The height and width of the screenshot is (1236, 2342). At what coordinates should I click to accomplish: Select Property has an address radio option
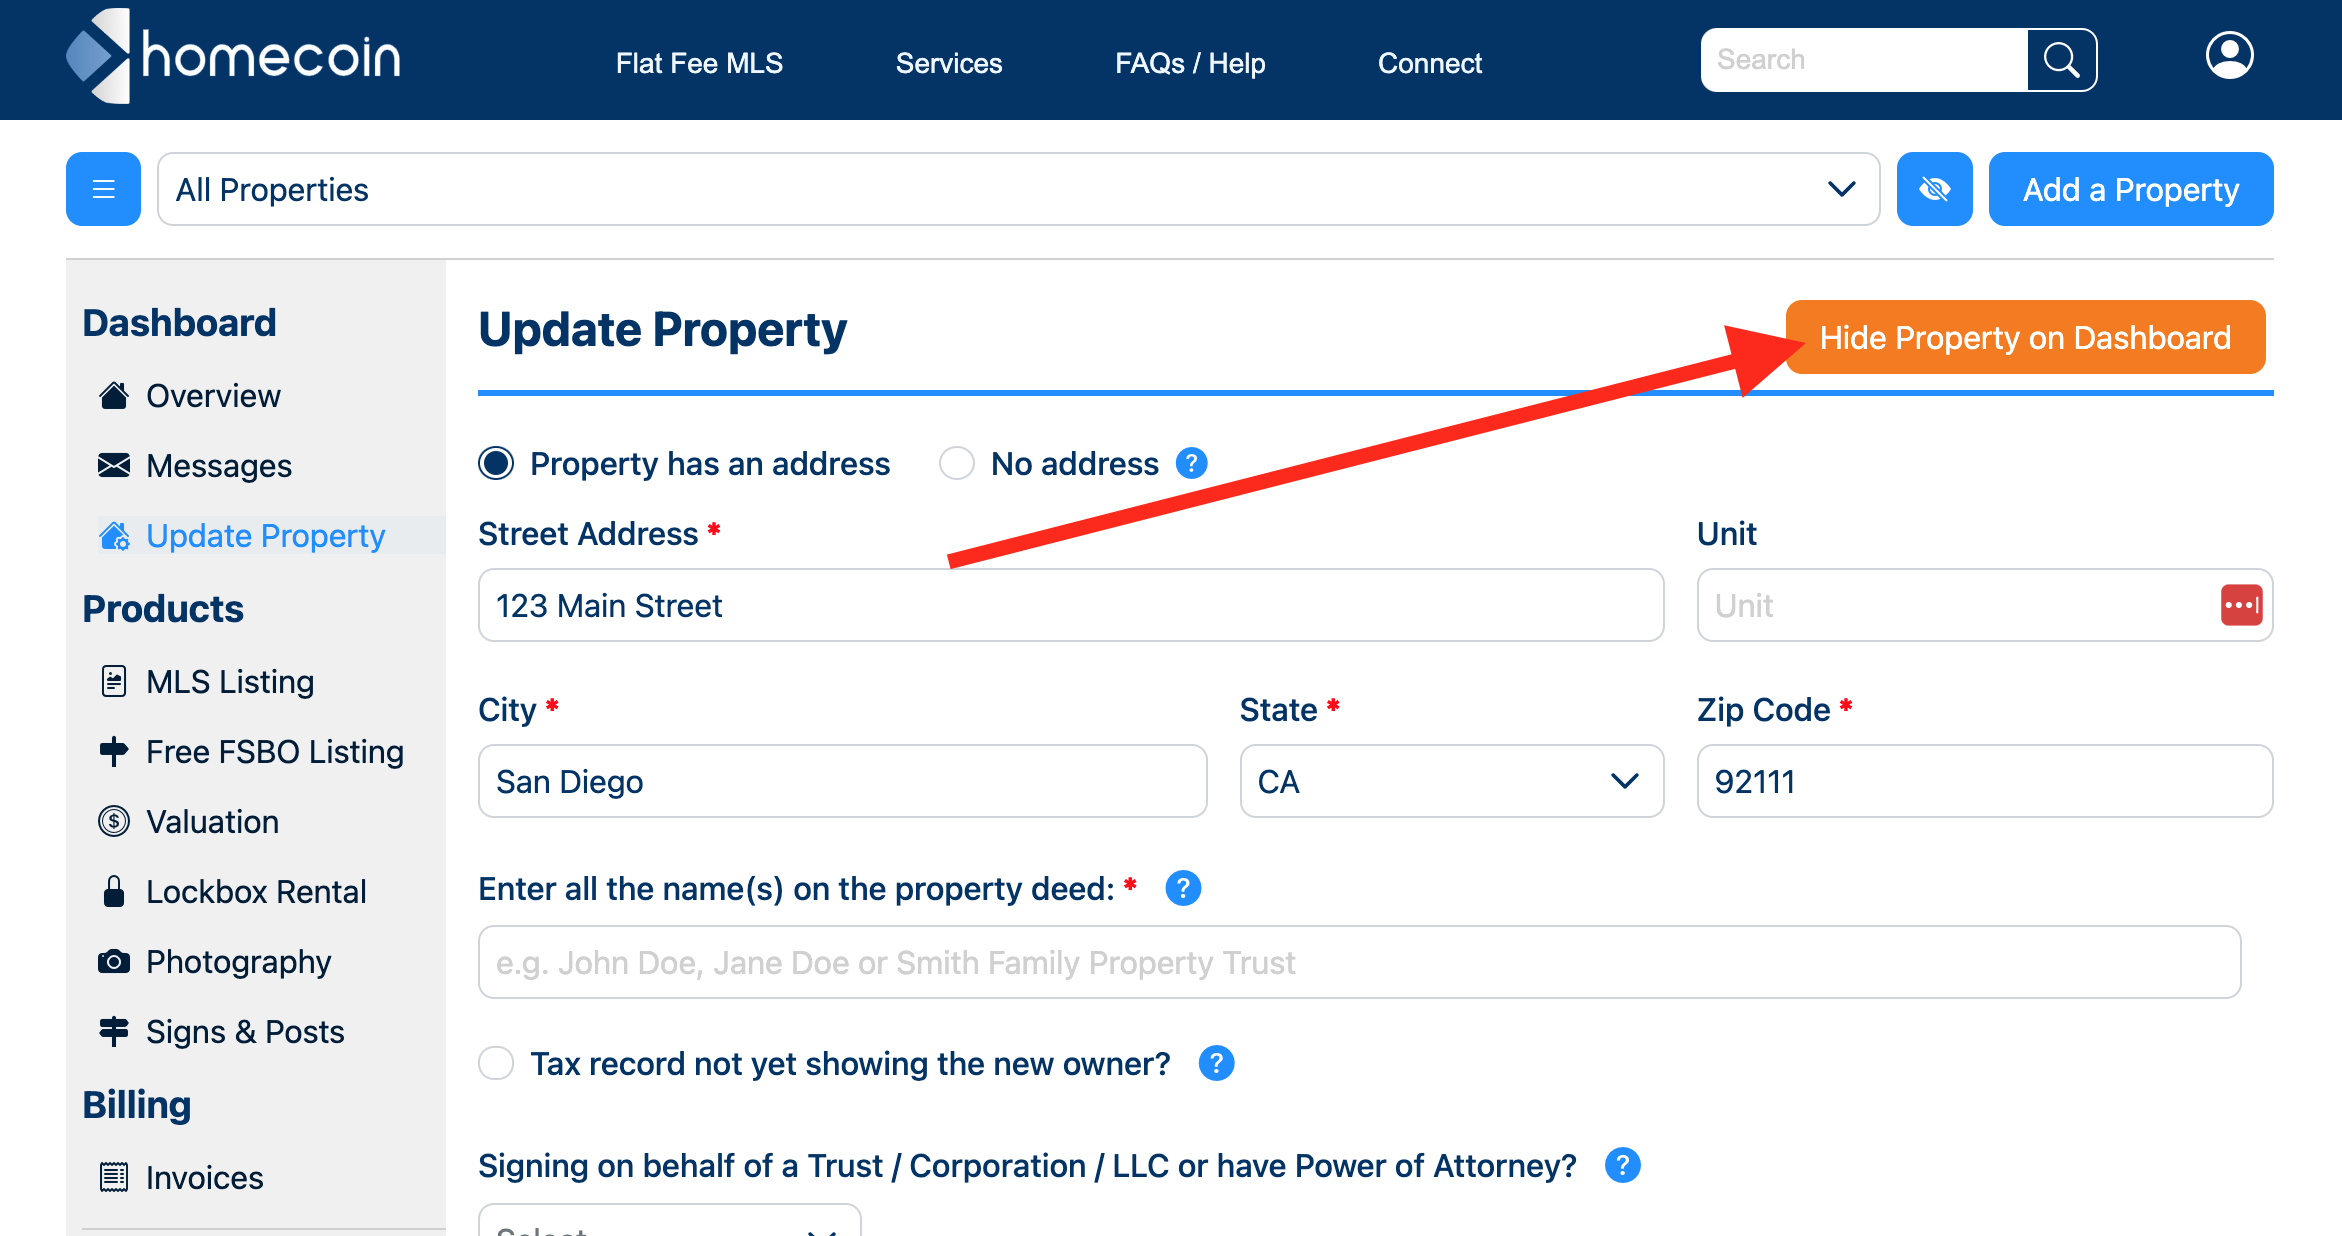click(x=496, y=463)
